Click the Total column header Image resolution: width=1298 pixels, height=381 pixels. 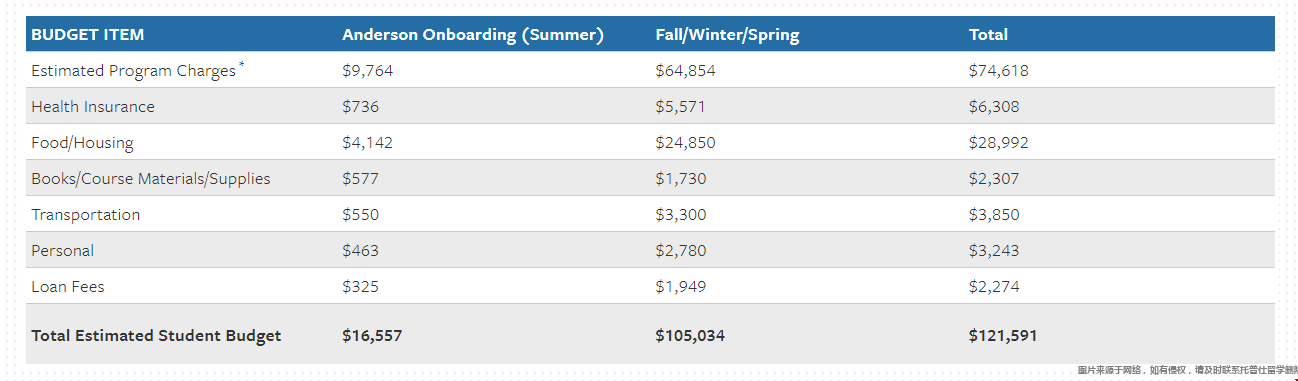988,34
